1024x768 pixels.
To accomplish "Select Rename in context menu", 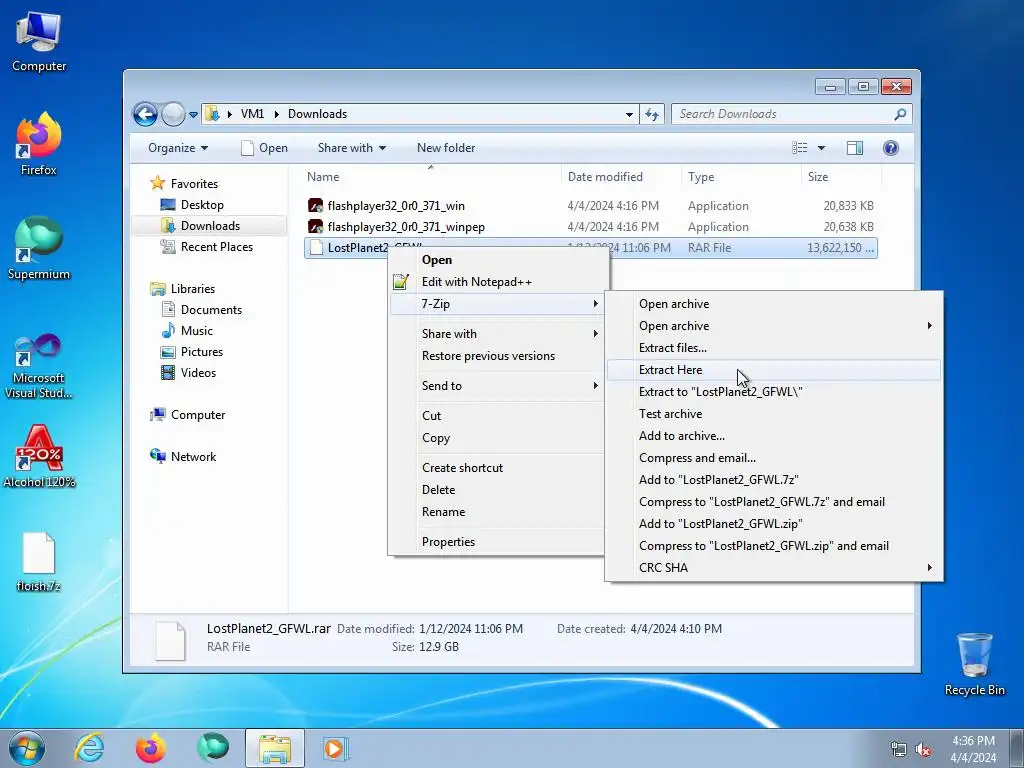I will point(496,512).
